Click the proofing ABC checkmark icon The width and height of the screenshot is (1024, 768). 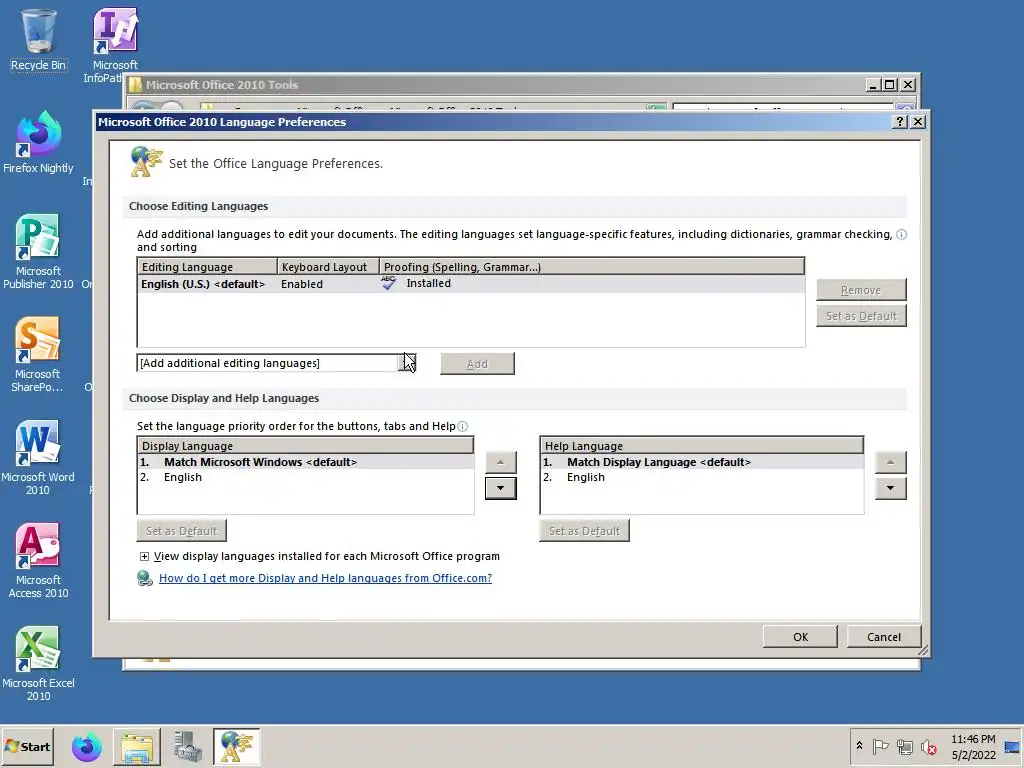point(389,283)
